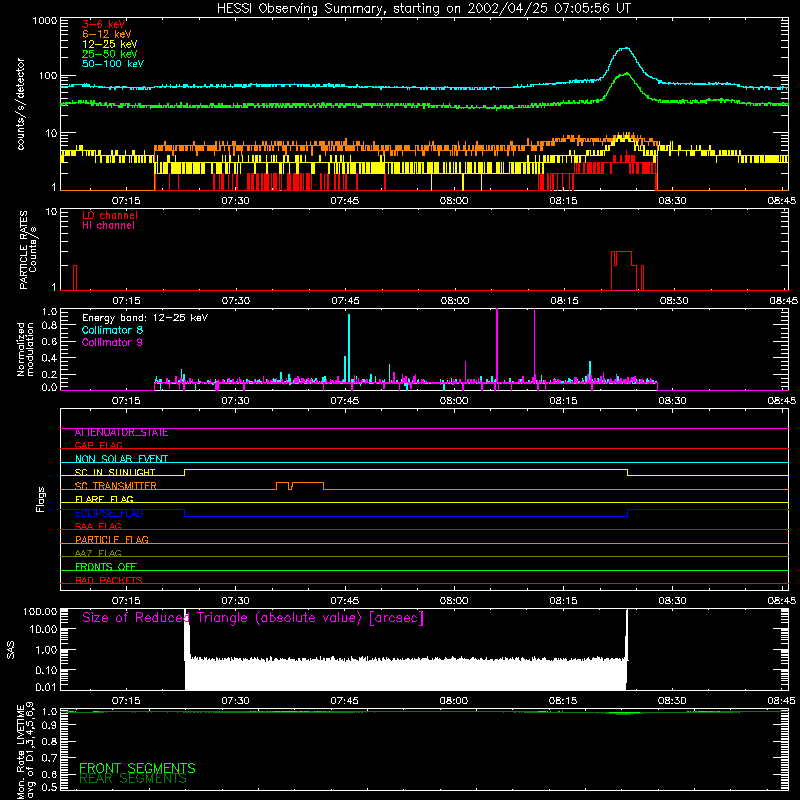Click the dim olive flag label above FRONTS_OFF

coord(98,553)
